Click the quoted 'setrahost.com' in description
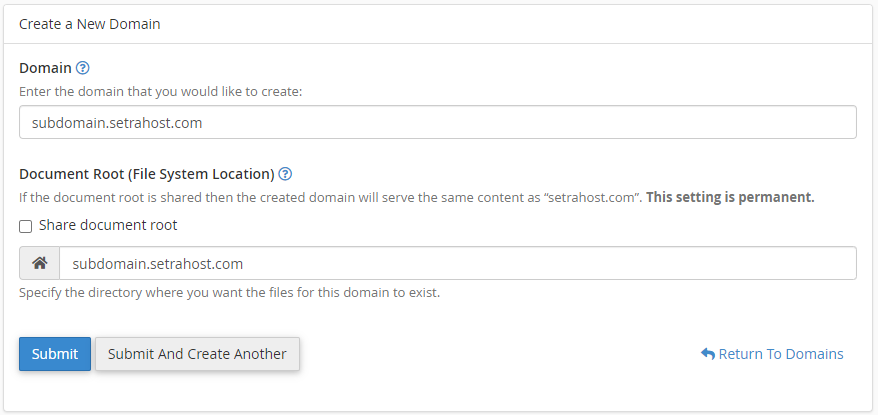 coord(592,198)
